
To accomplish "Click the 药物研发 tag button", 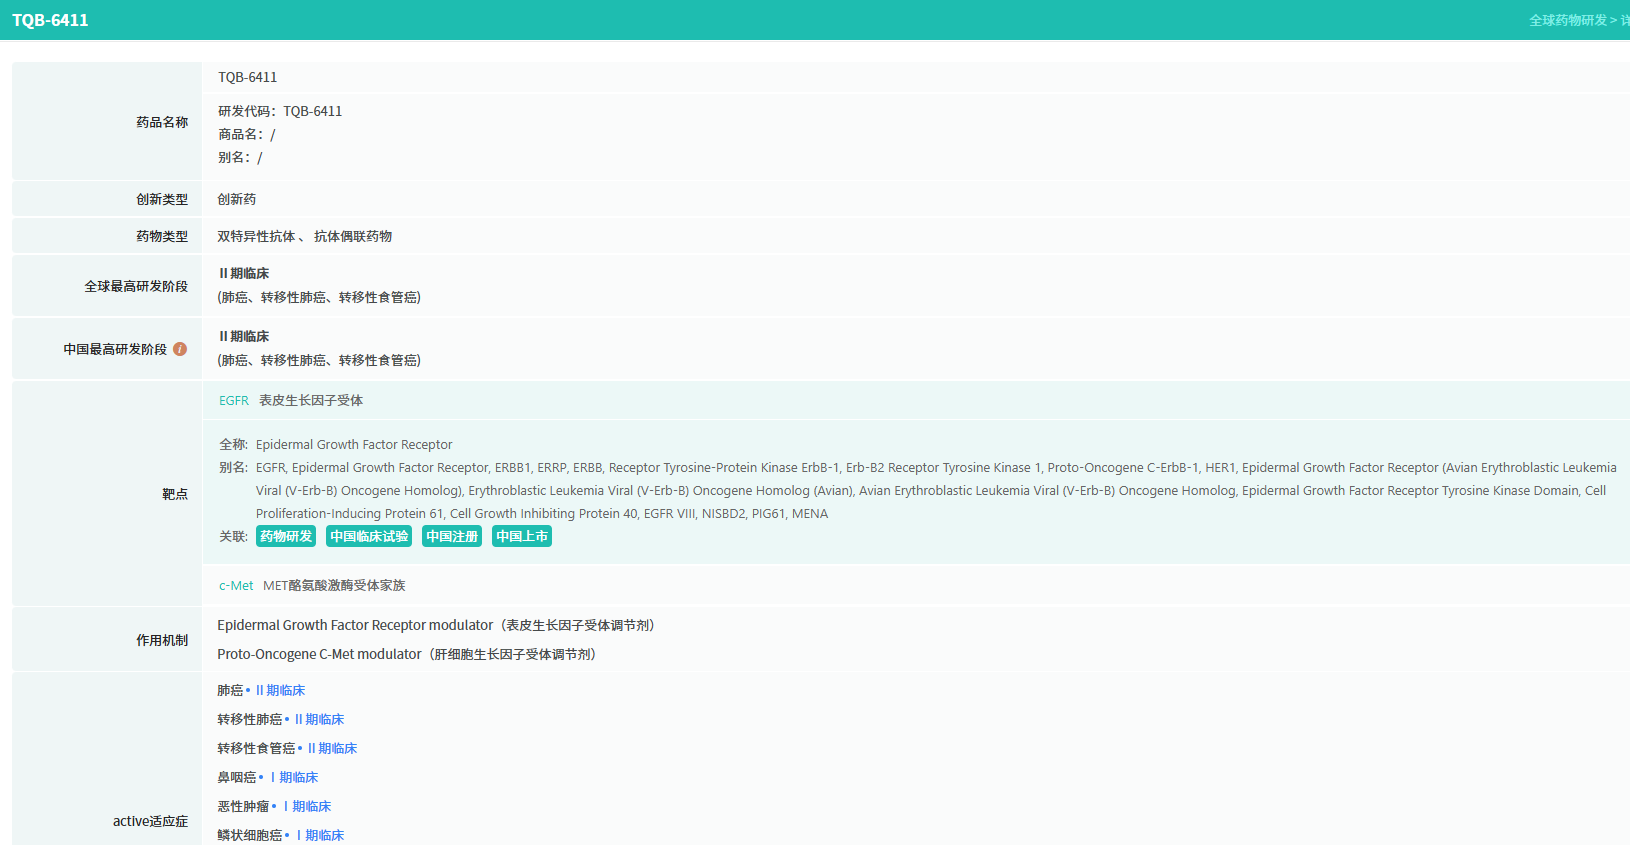I will pos(286,536).
